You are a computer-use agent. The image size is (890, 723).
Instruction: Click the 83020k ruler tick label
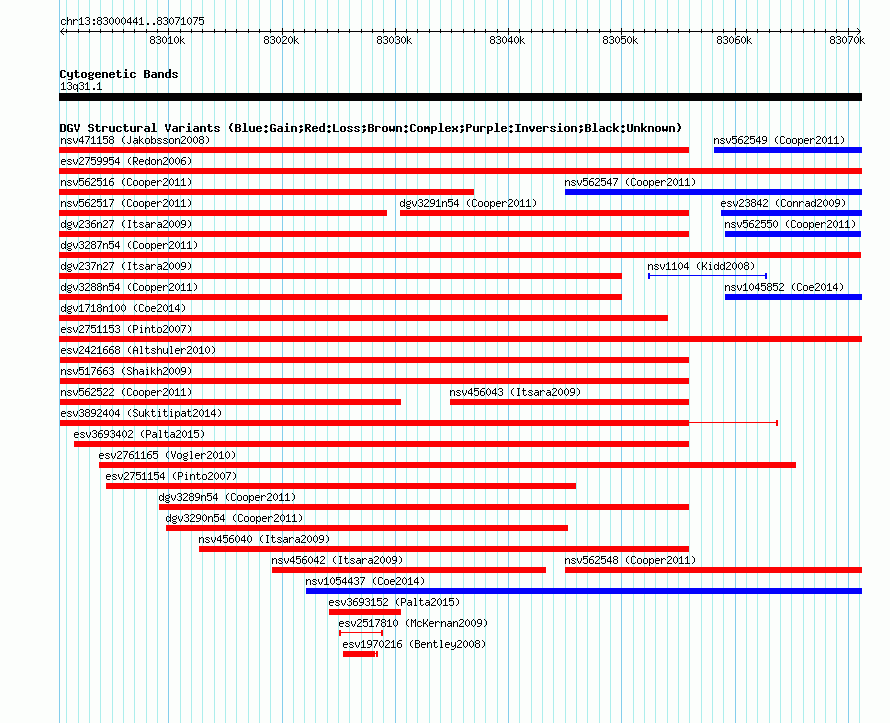pos(281,40)
